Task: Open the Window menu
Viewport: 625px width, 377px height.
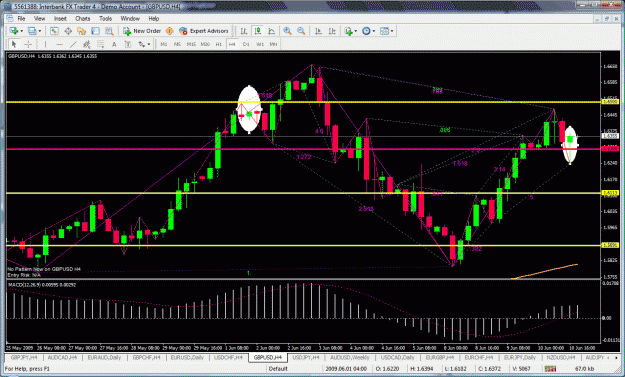Action: [x=130, y=18]
